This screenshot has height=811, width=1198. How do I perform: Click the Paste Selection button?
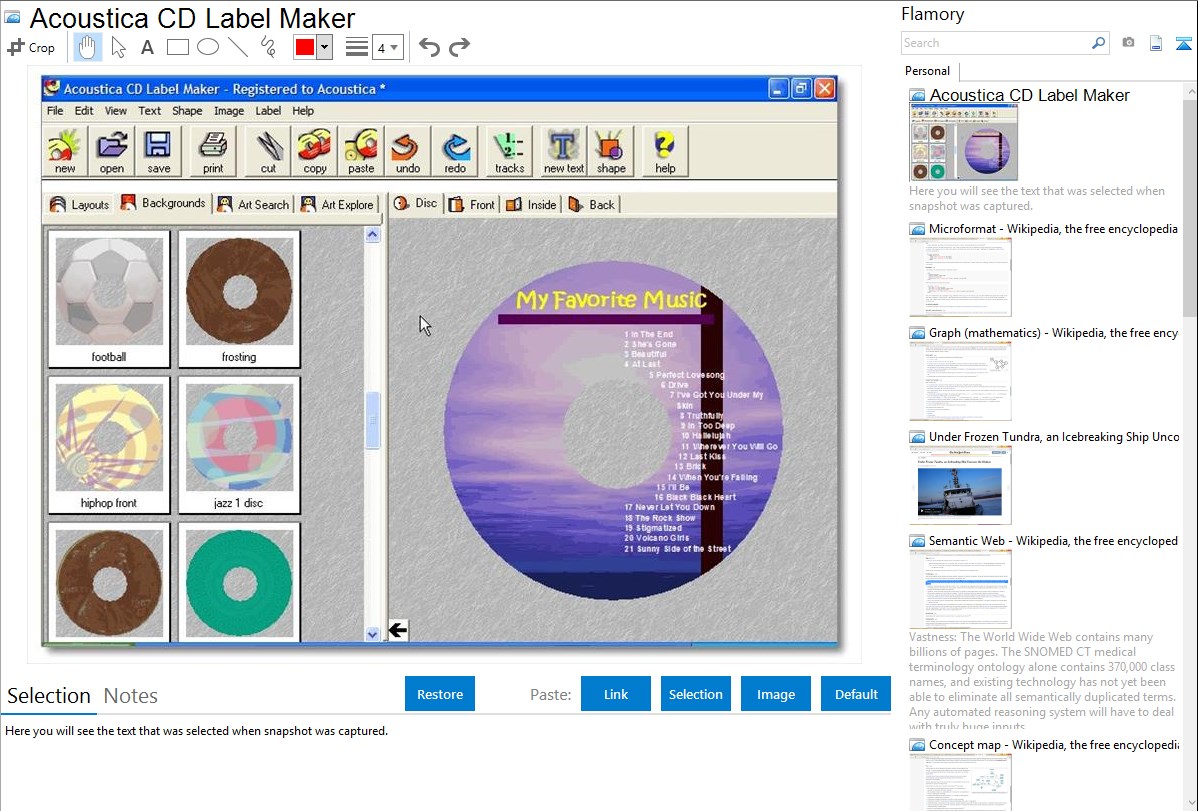(x=696, y=694)
